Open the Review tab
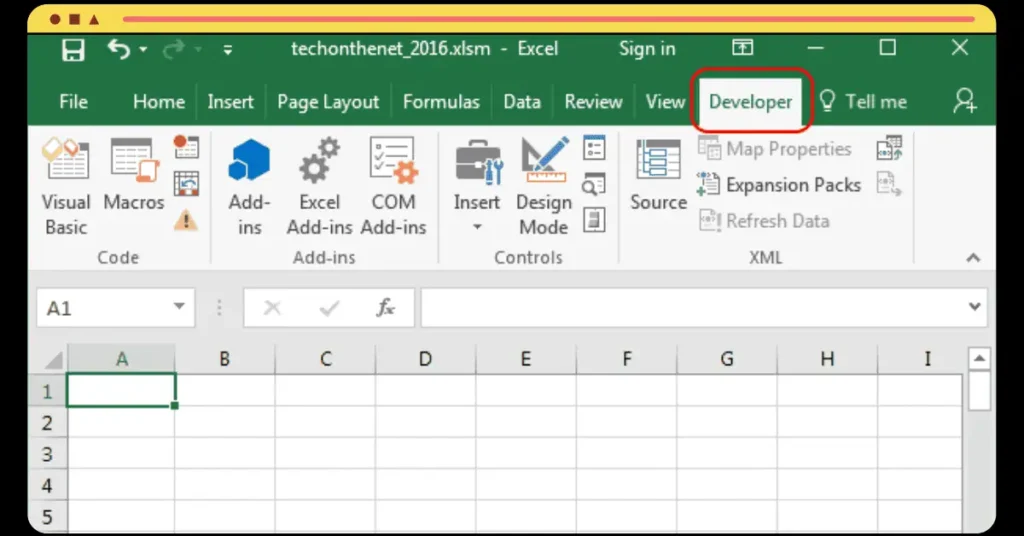The height and width of the screenshot is (536, 1024). point(593,102)
